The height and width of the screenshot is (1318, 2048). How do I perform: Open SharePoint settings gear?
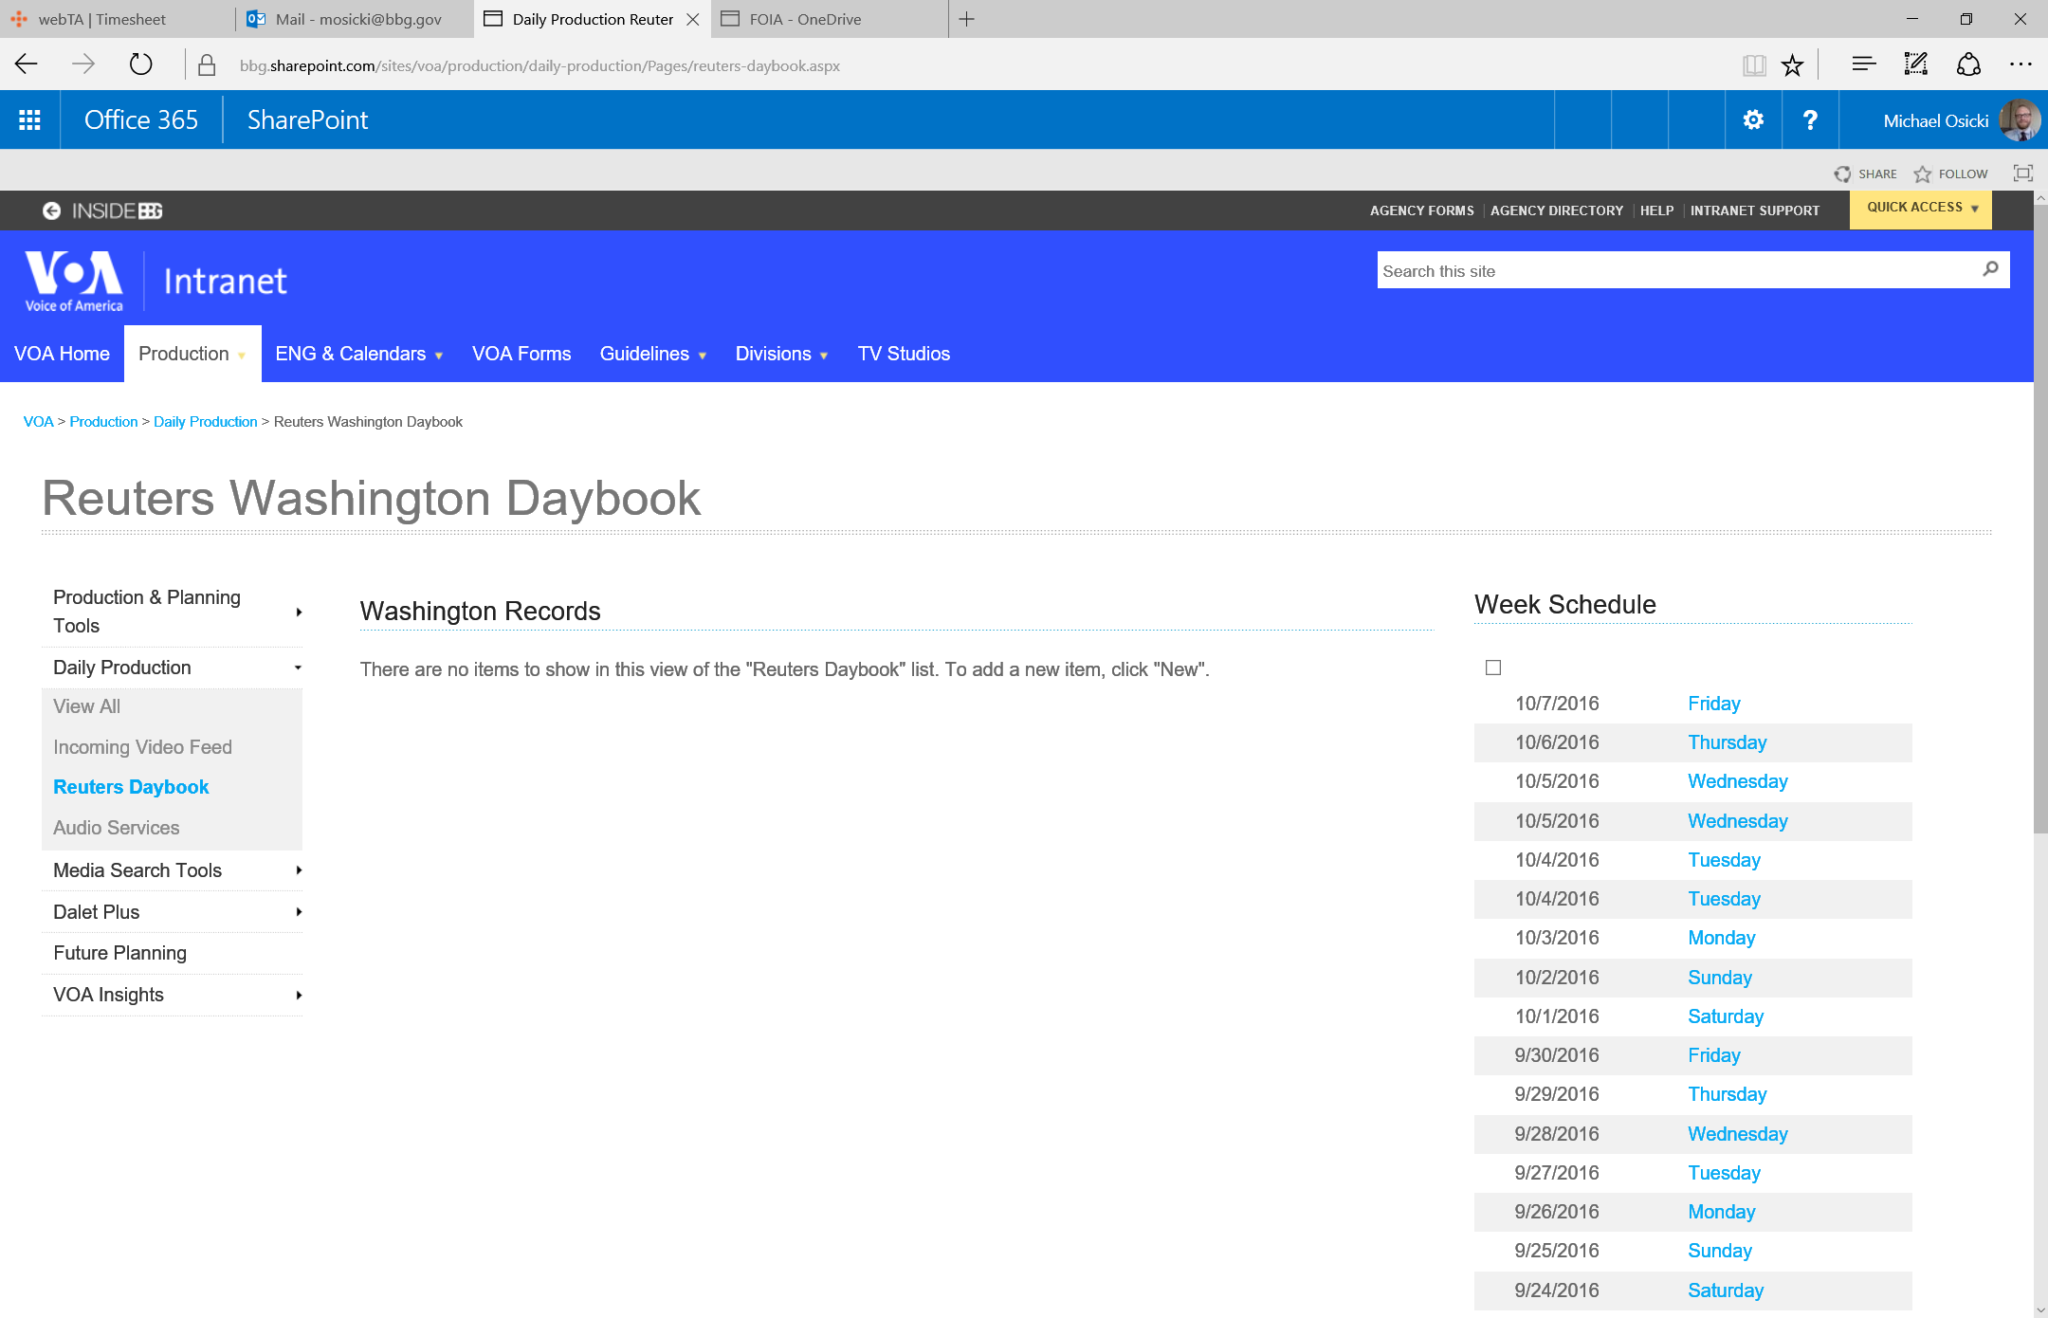point(1753,120)
